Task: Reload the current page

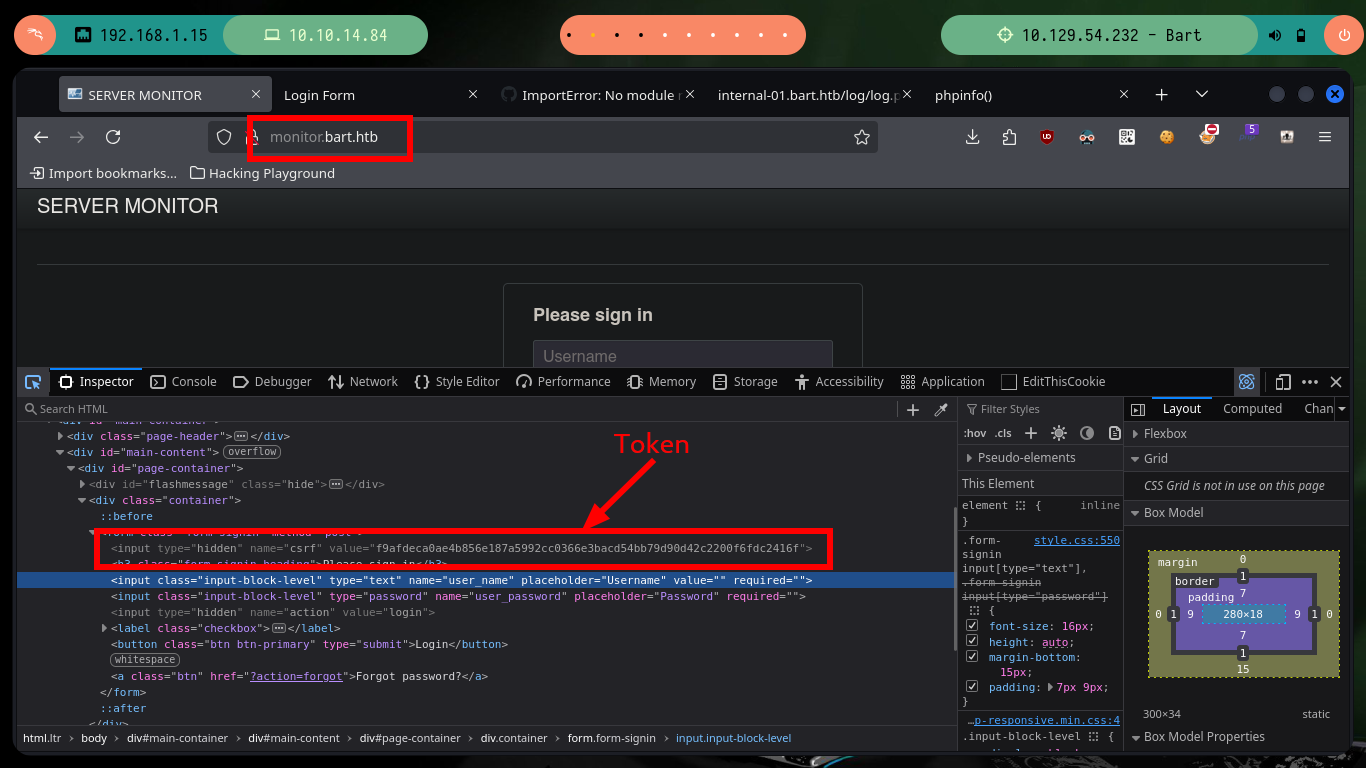Action: (113, 137)
